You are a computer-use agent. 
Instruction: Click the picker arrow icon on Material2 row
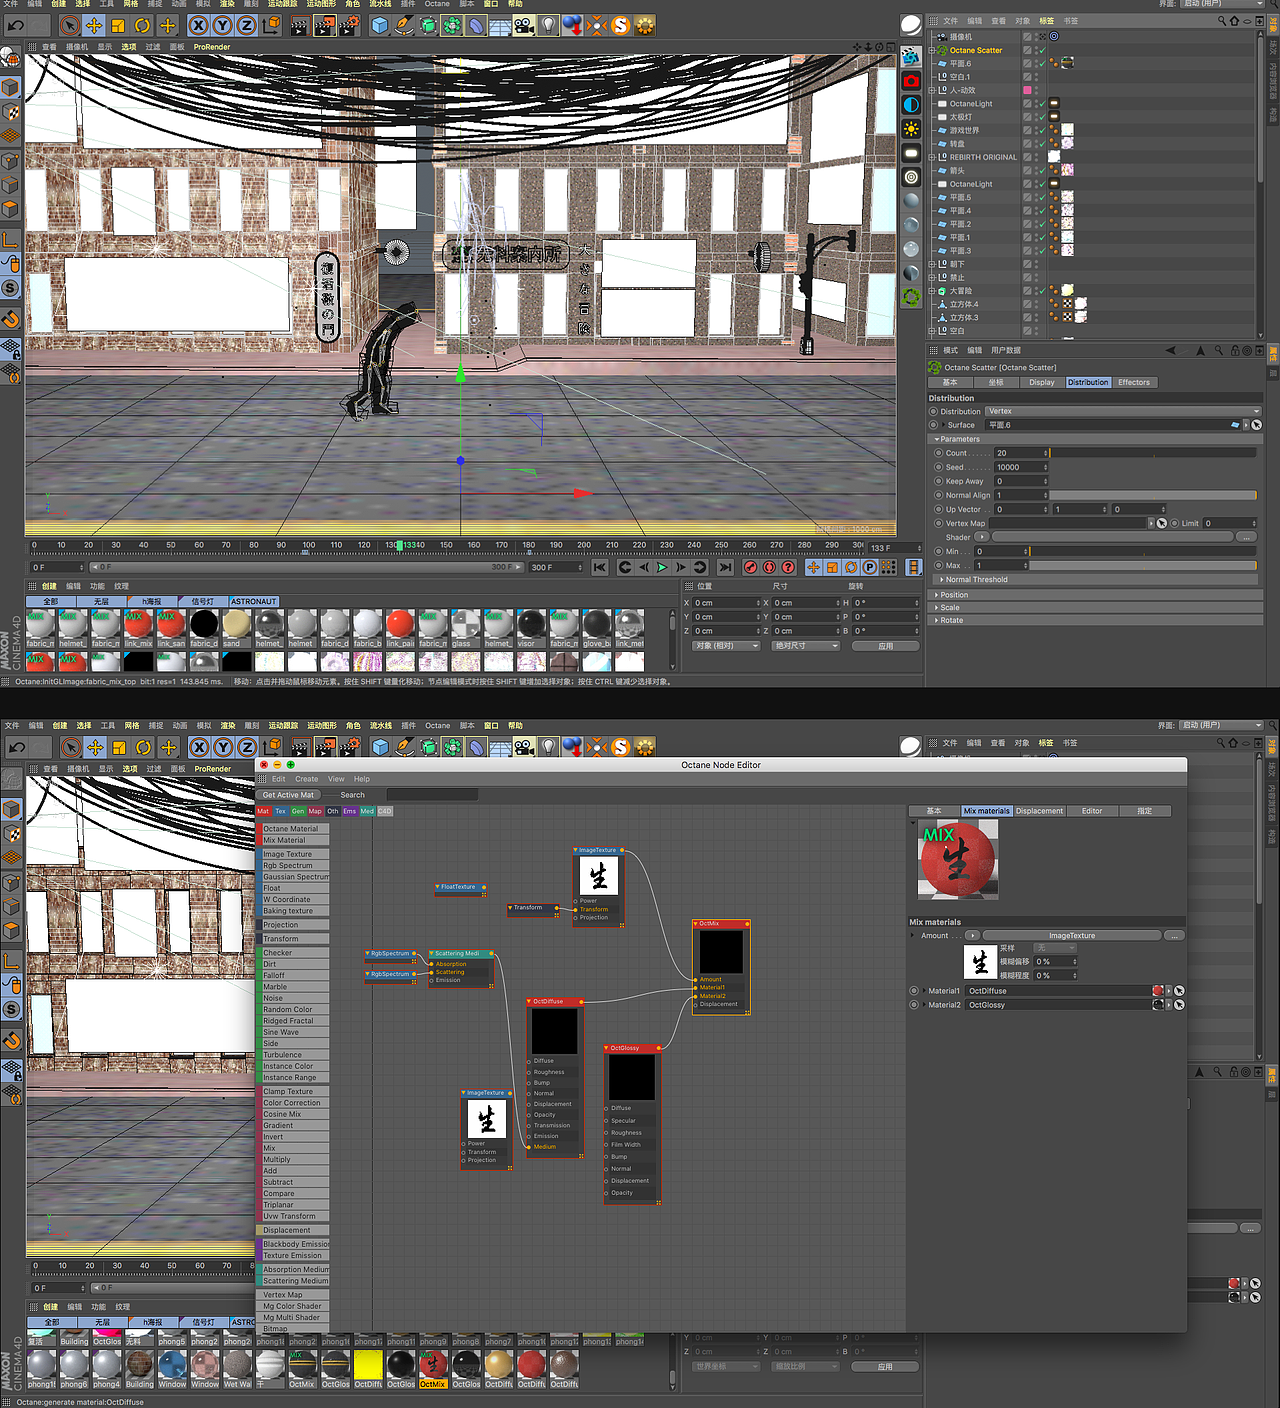(x=1179, y=1005)
